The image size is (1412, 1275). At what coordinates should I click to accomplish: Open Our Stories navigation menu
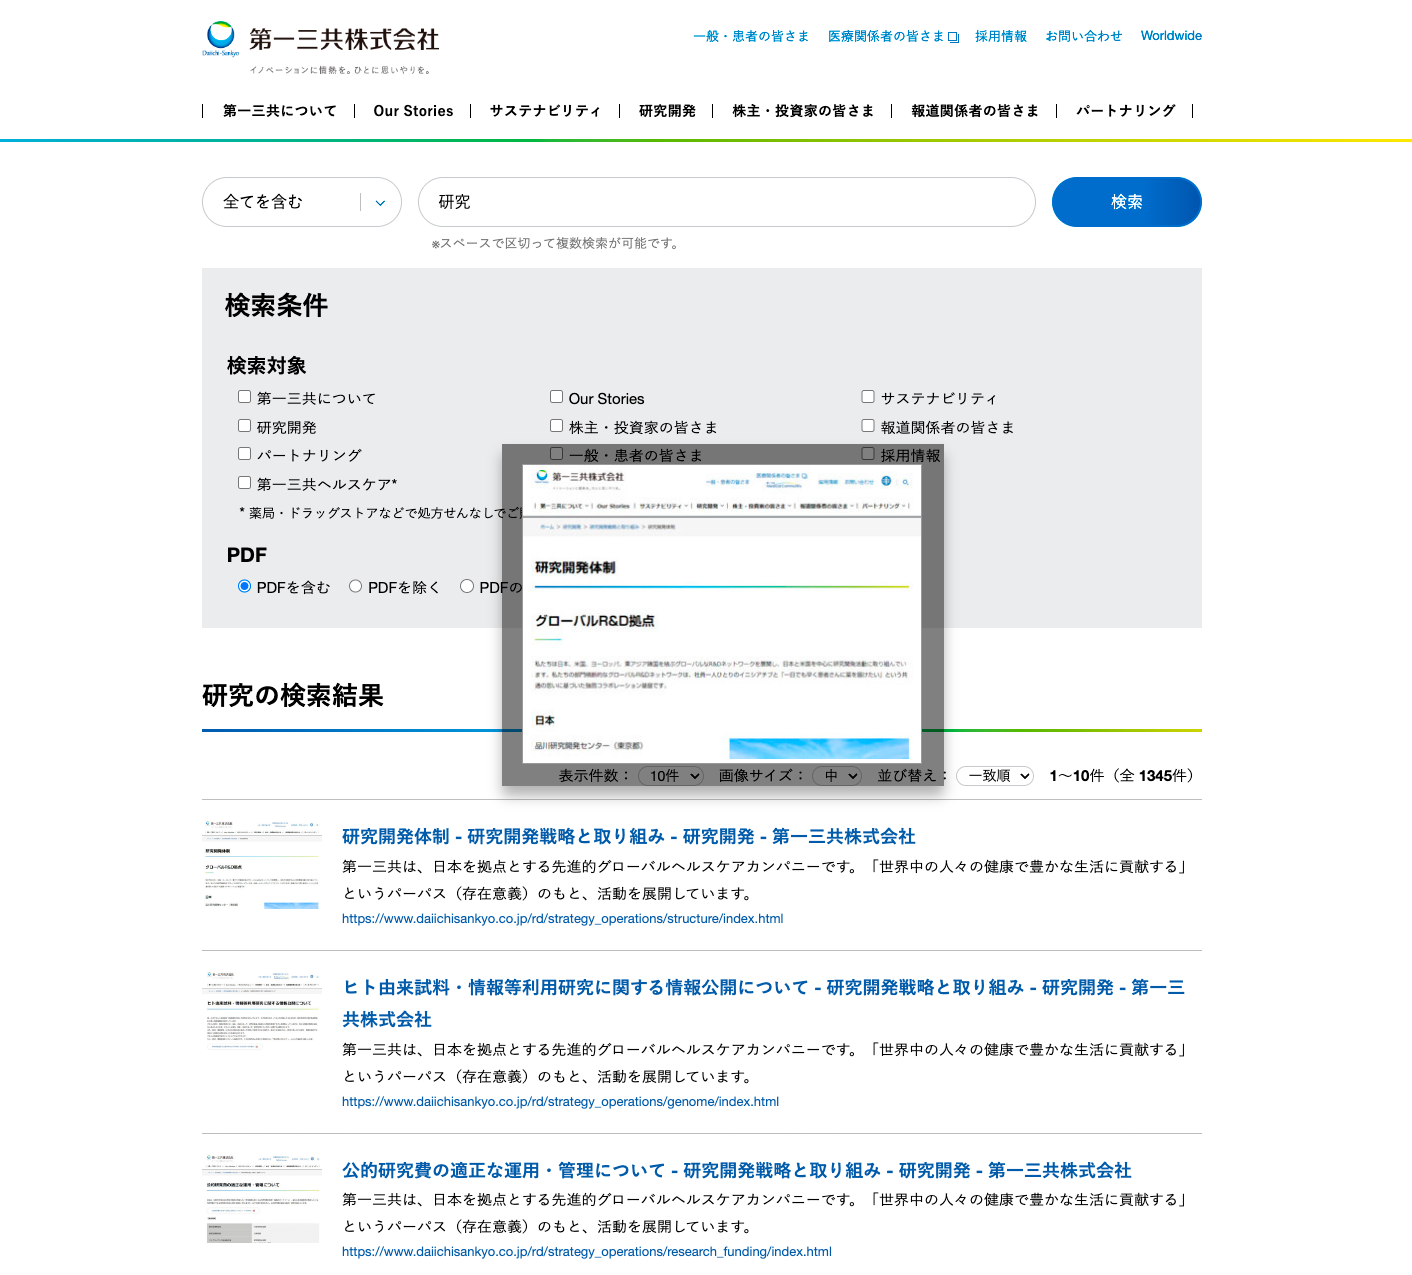(413, 111)
